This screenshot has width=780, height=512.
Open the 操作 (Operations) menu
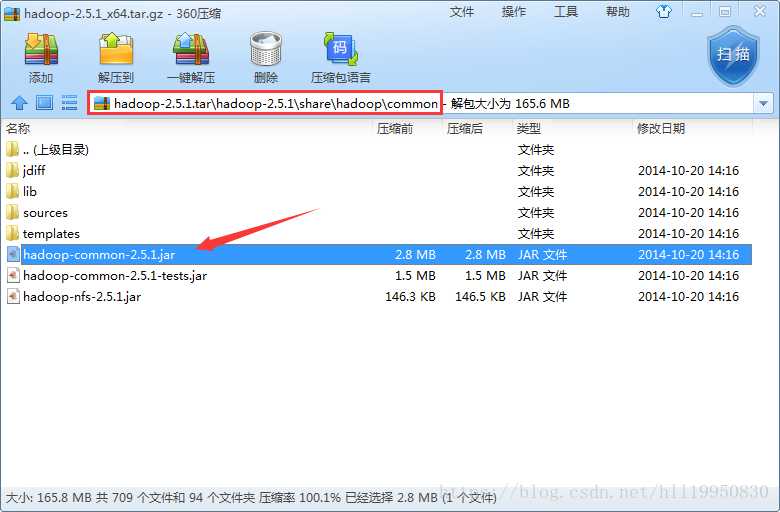click(513, 11)
